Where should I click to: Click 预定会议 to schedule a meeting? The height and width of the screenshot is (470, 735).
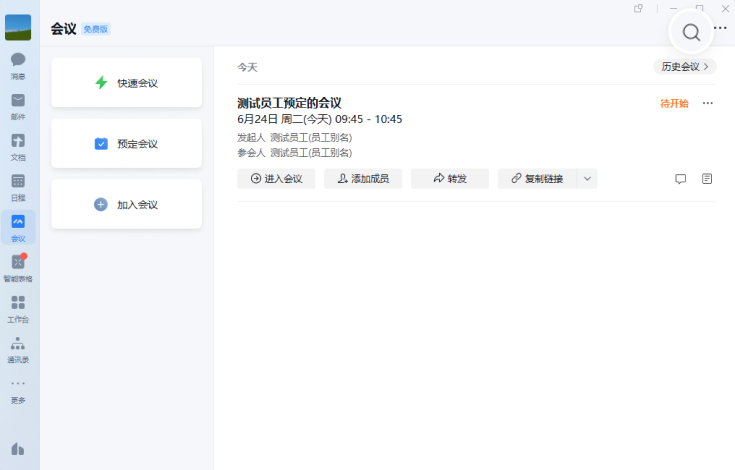coord(126,144)
